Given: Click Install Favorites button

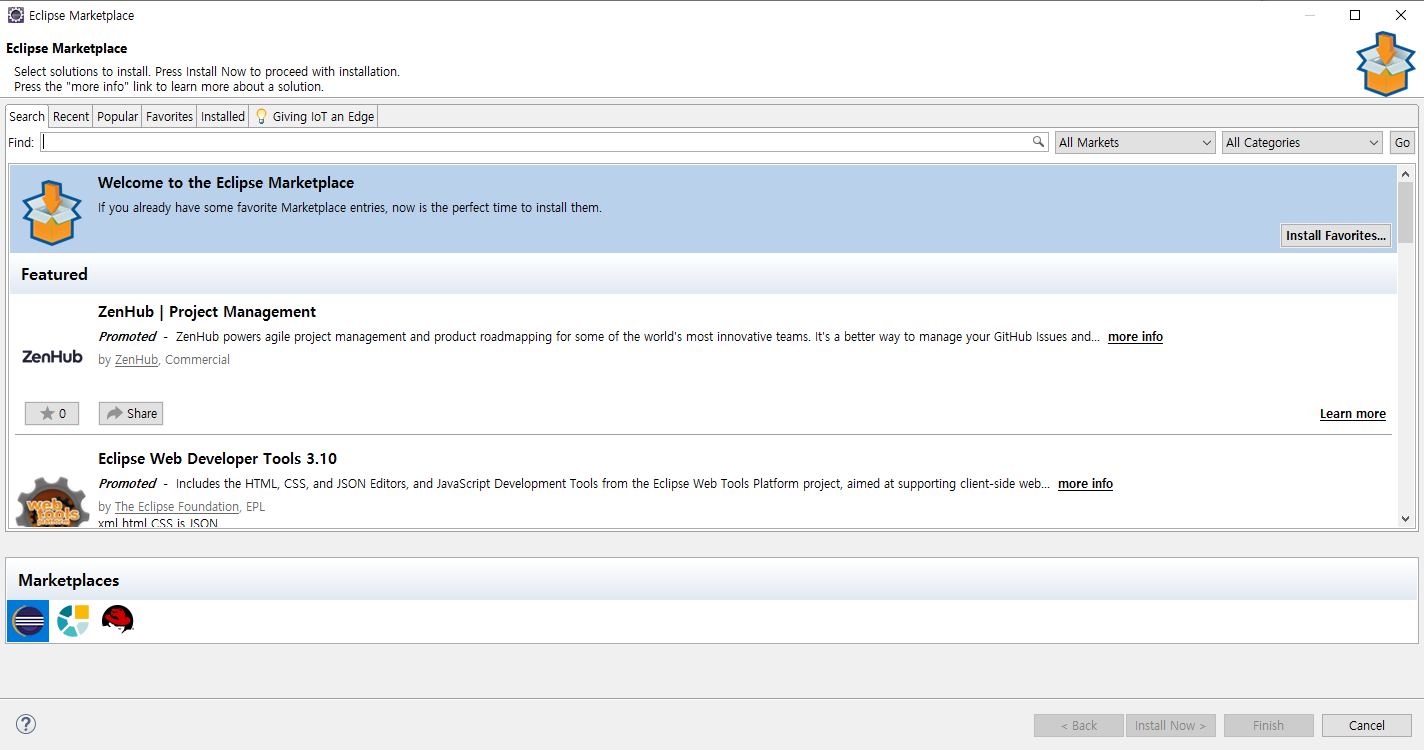Looking at the screenshot, I should (x=1336, y=235).
